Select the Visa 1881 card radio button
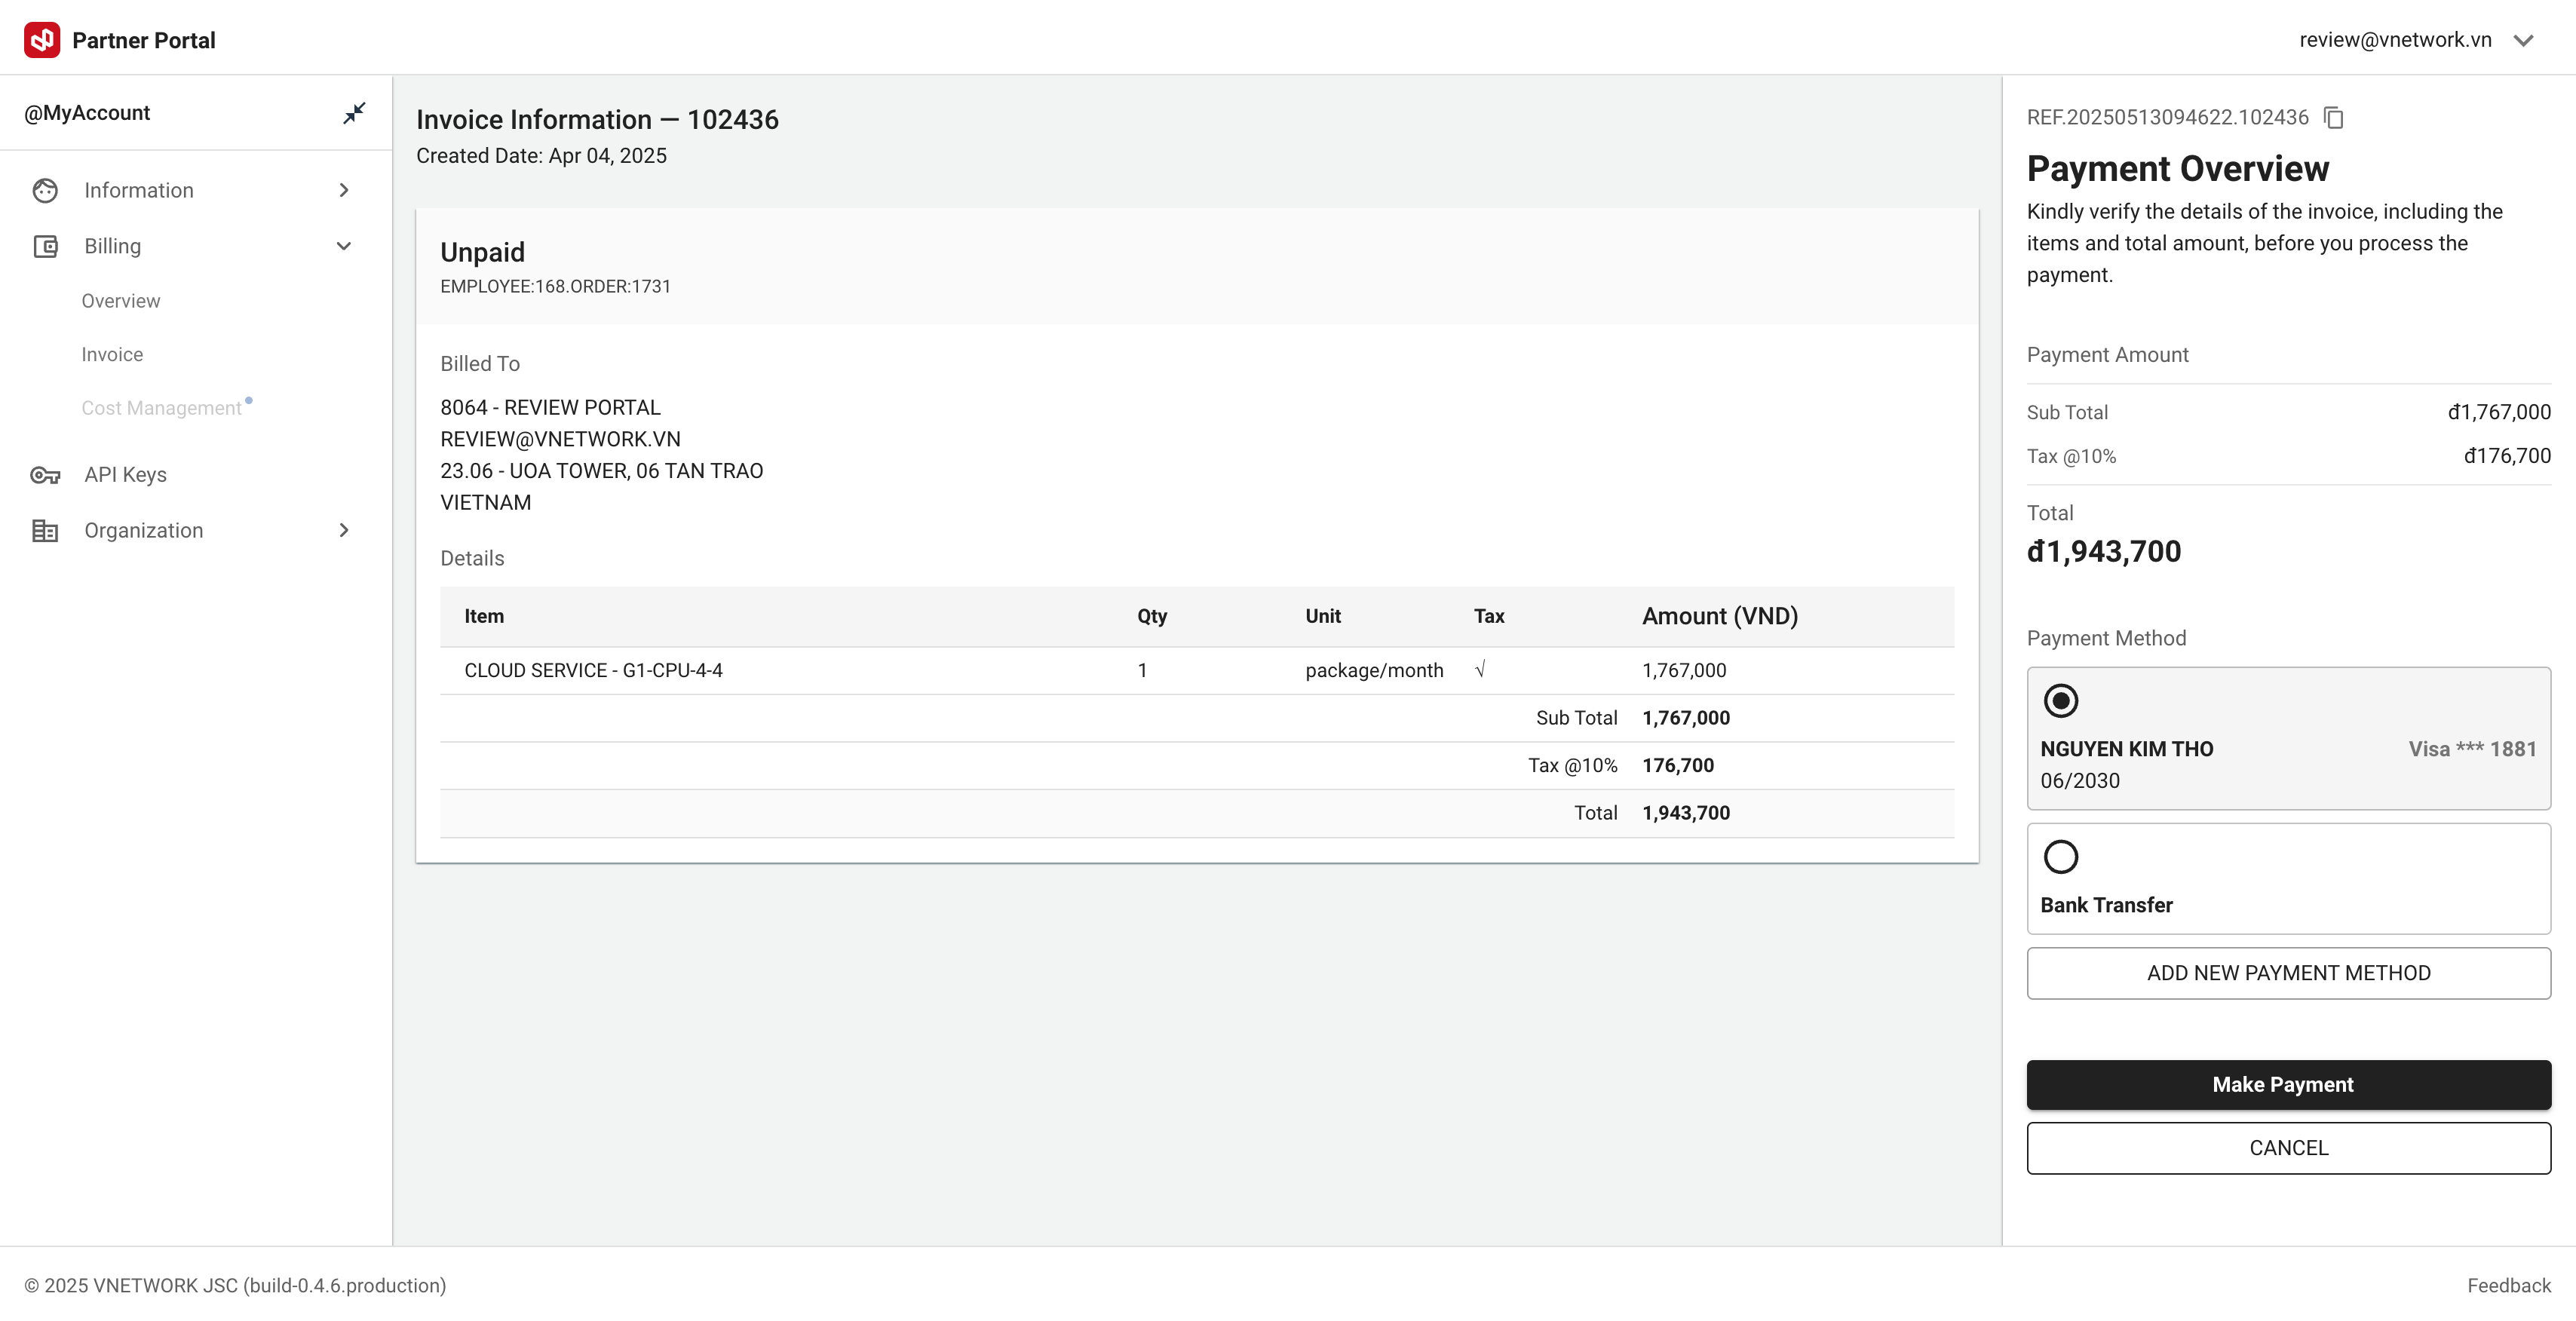2576x1321 pixels. coord(2061,700)
